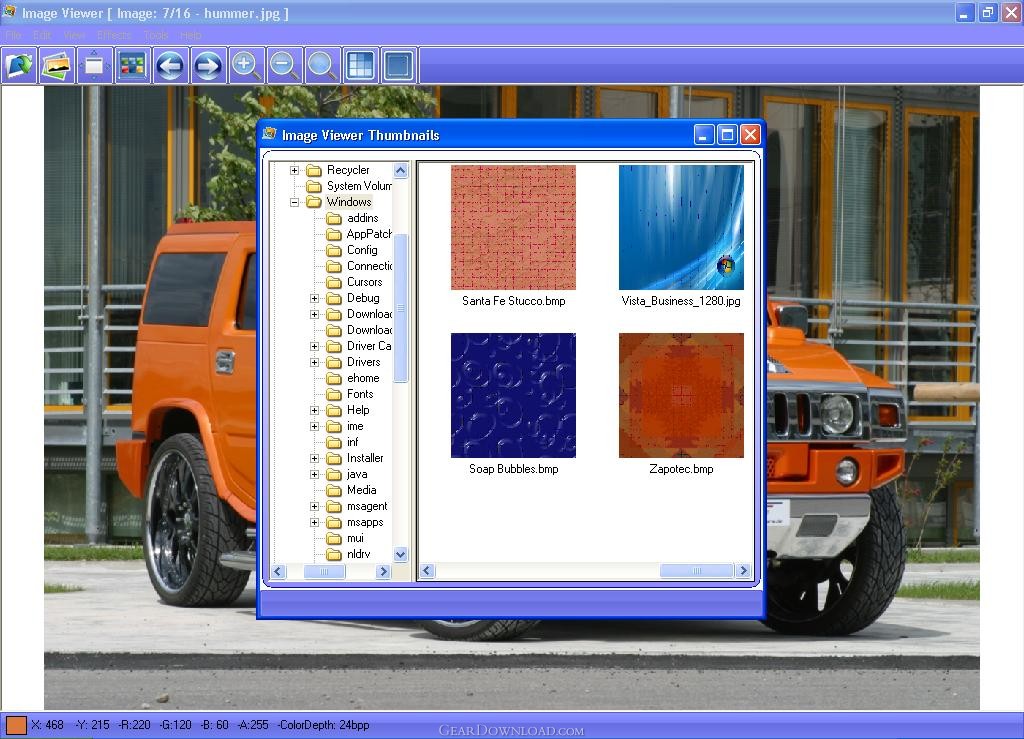Click the thumbnail pane scroll-left arrow
The image size is (1024, 739).
coord(426,571)
